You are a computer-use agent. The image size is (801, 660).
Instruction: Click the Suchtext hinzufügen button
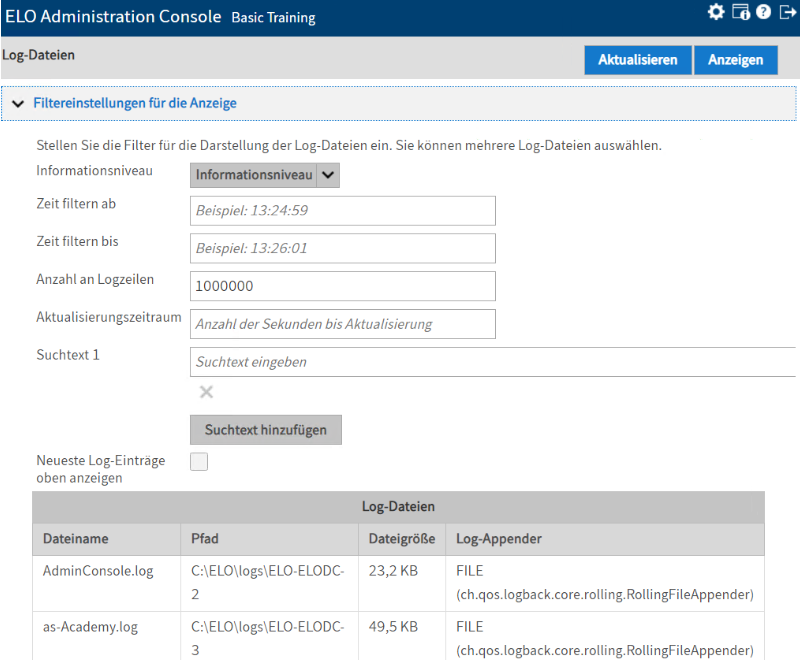265,430
